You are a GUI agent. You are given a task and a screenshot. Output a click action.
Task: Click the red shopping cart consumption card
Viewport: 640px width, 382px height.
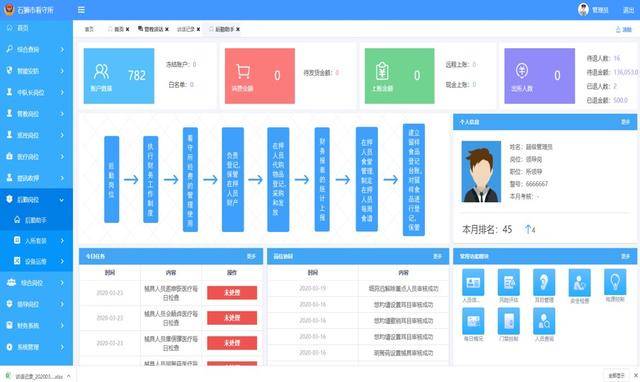click(260, 76)
